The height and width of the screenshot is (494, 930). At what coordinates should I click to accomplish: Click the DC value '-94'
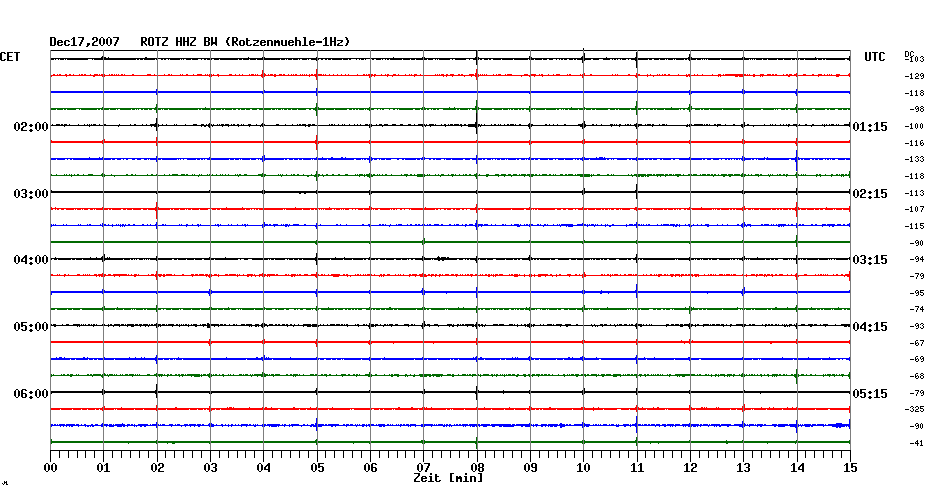(x=916, y=260)
